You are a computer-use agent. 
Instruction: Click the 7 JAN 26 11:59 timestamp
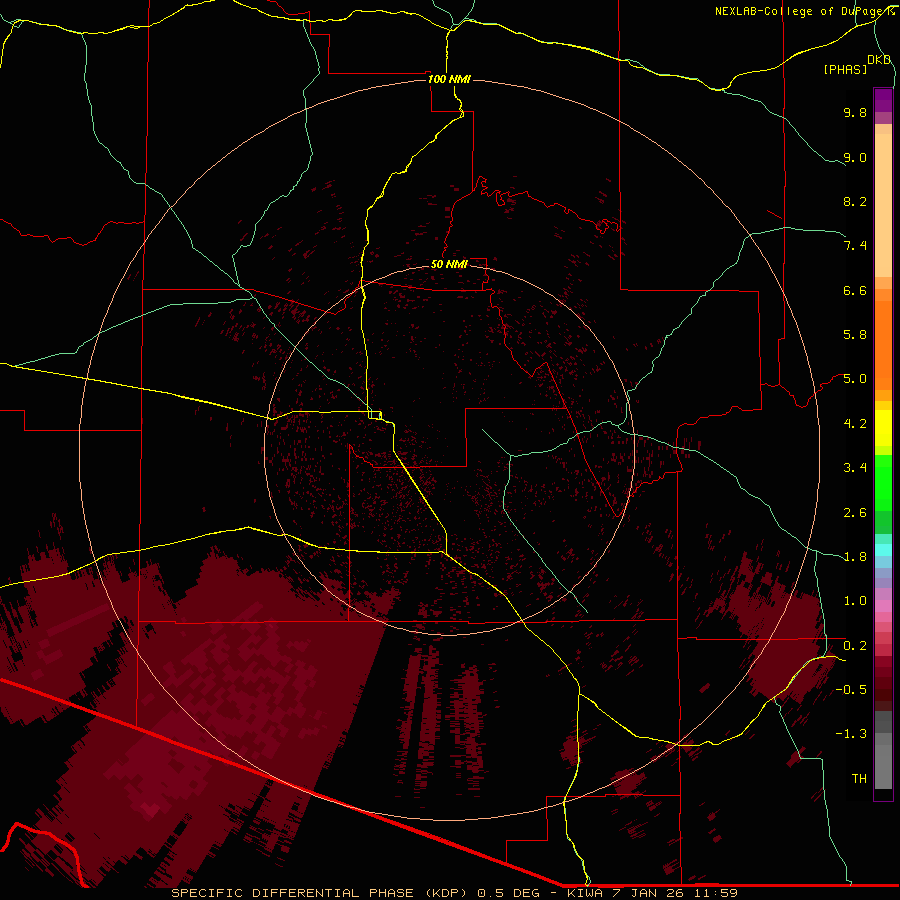(x=675, y=893)
